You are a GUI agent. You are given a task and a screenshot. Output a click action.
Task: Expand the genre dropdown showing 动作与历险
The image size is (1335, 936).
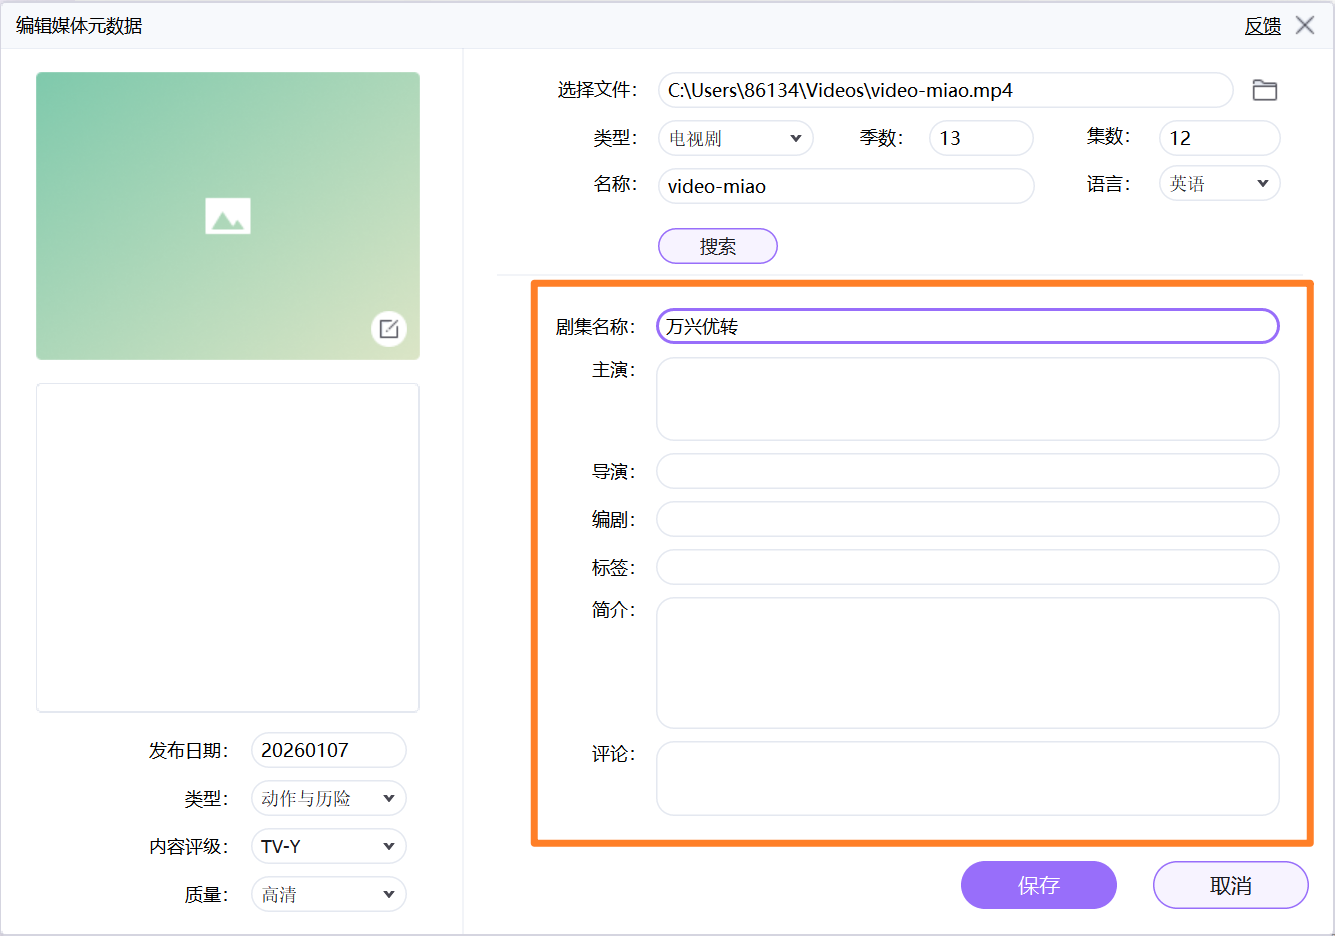pos(328,798)
